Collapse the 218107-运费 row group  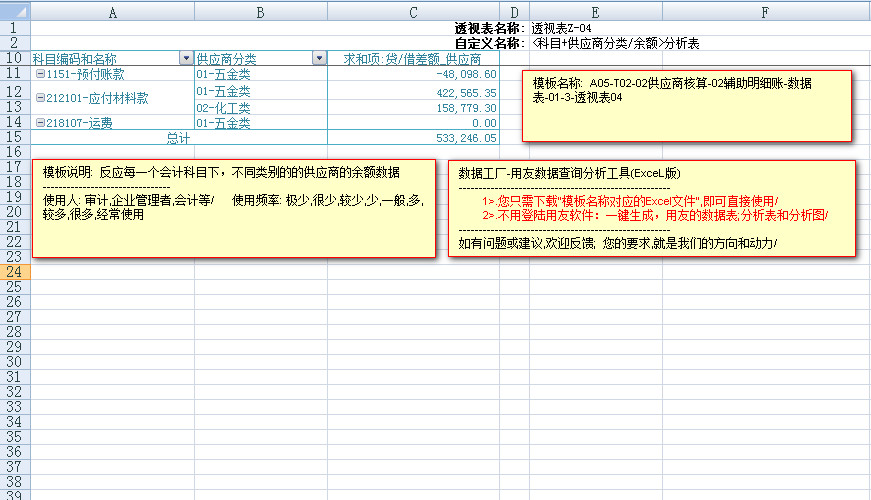[x=39, y=123]
